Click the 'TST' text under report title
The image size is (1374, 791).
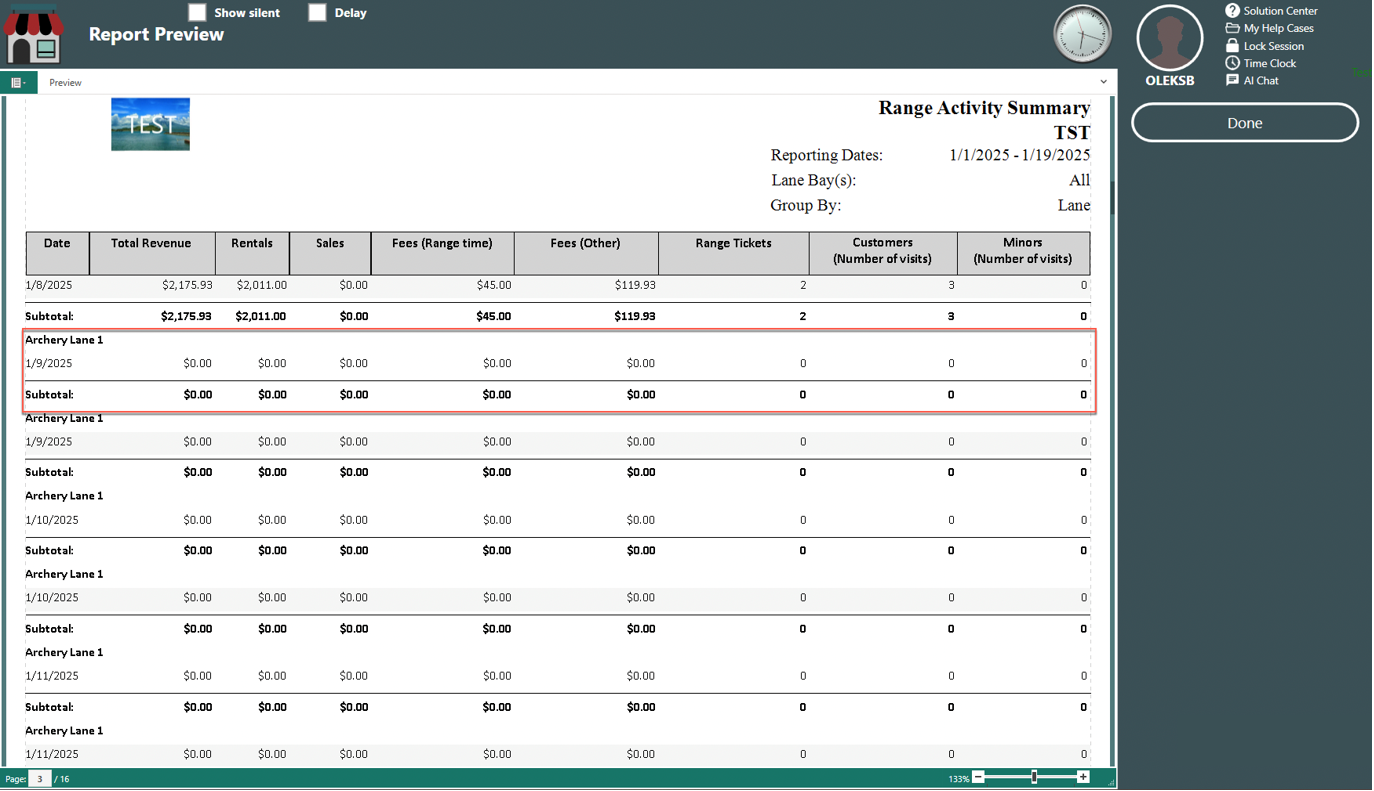pos(1072,132)
